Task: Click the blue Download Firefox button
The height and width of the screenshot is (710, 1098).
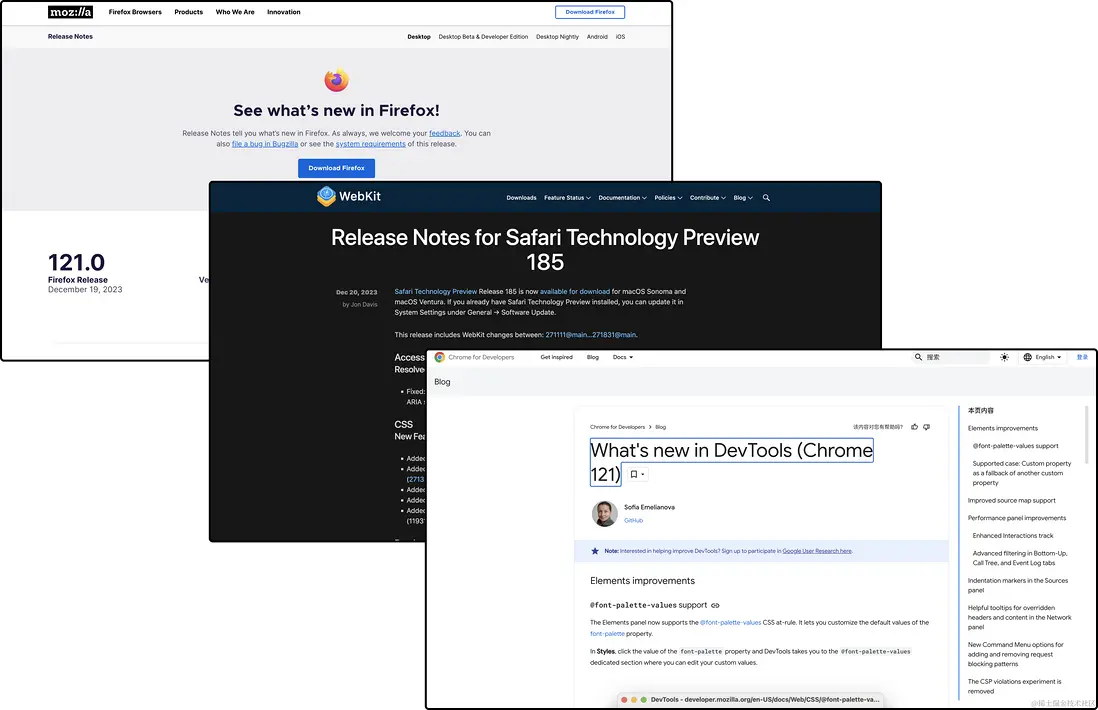Action: [336, 168]
